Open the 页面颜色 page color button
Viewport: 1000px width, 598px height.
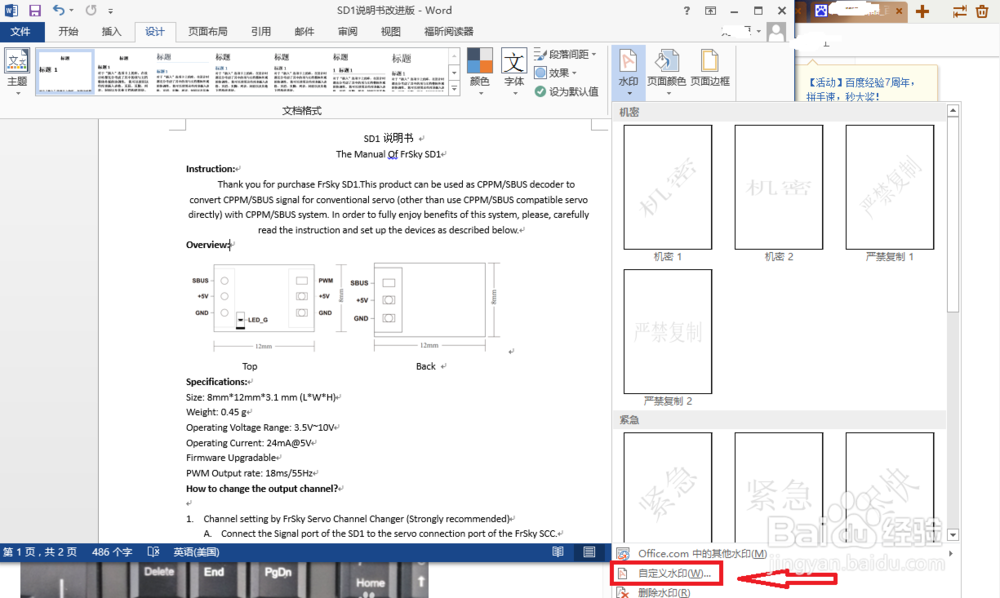pos(666,71)
